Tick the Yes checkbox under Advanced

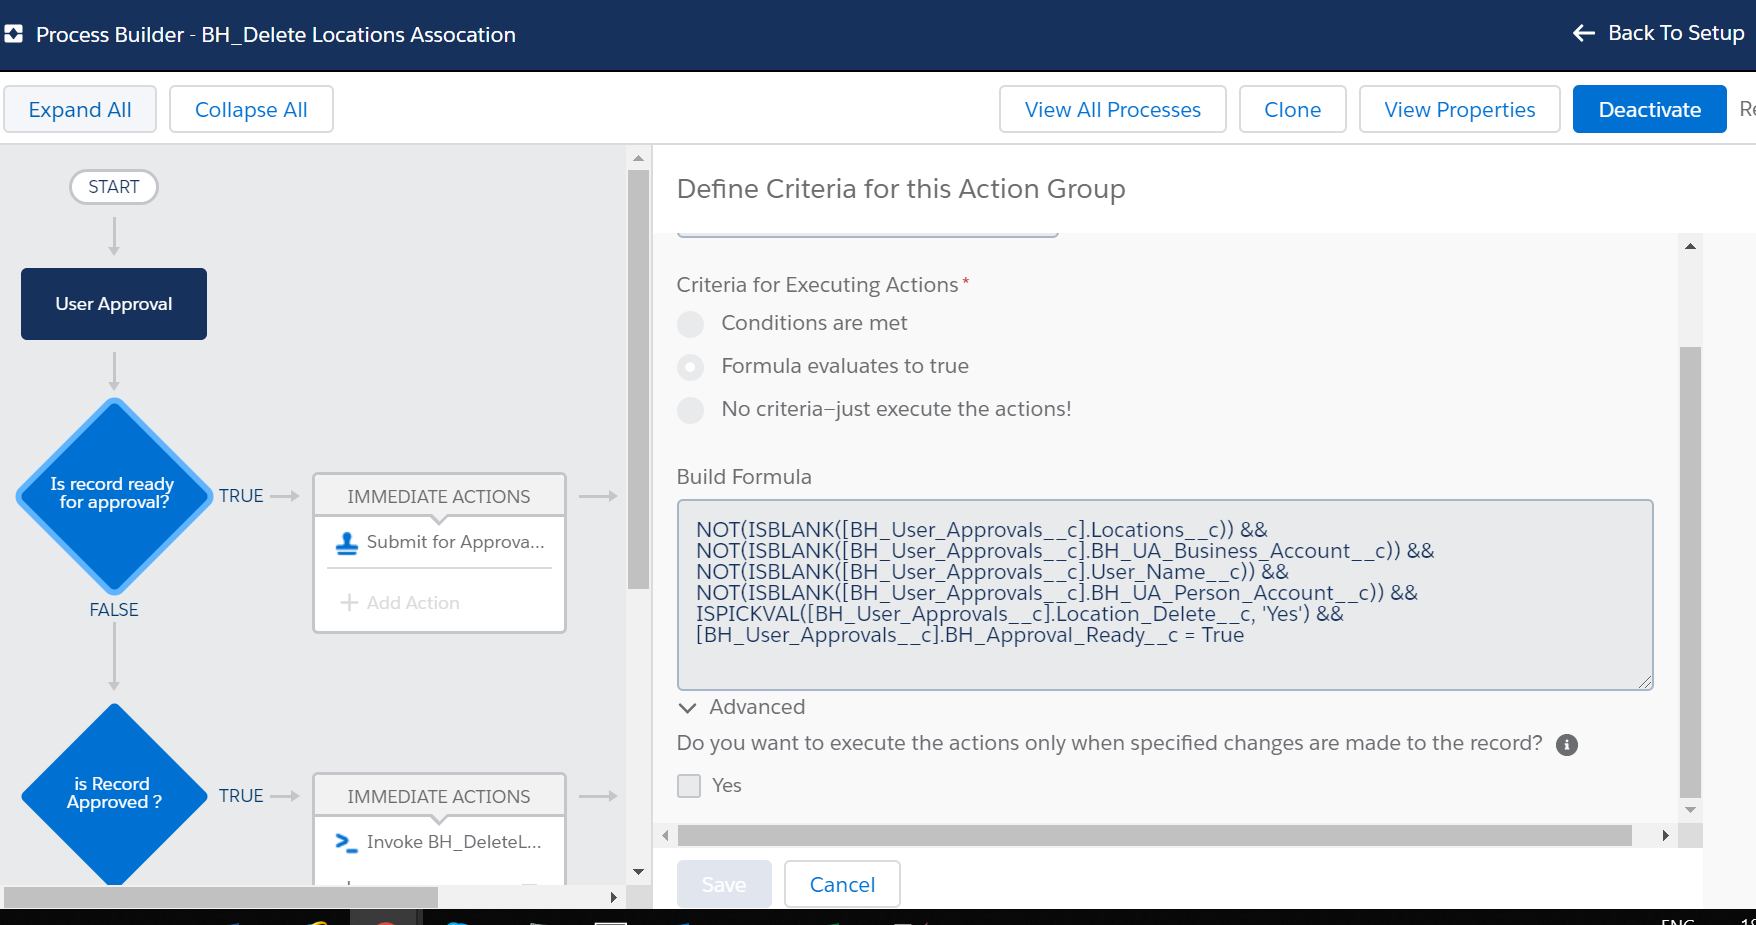pyautogui.click(x=689, y=786)
